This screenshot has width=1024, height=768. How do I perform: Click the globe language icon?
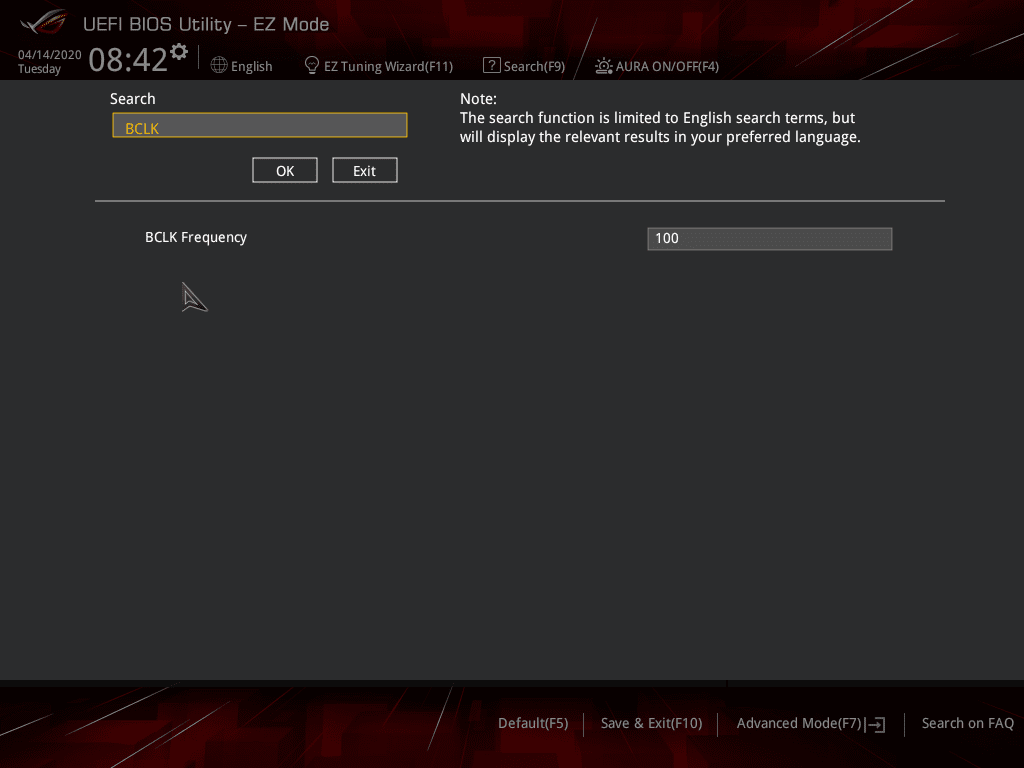[219, 65]
